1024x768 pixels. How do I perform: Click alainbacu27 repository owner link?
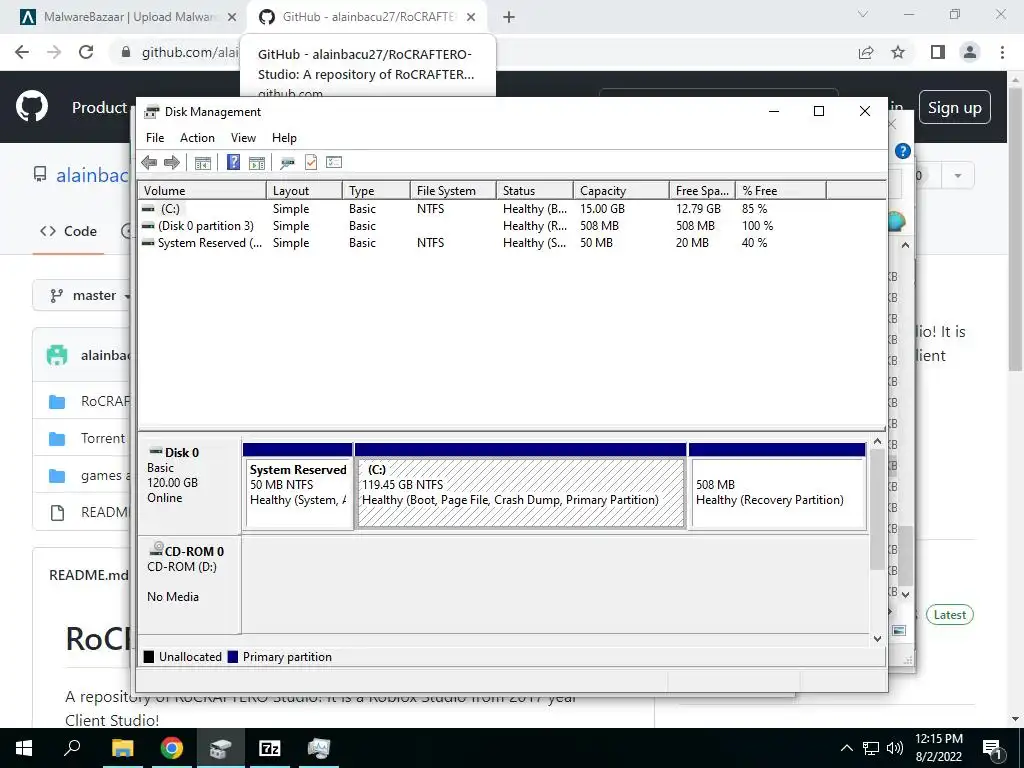(92, 175)
